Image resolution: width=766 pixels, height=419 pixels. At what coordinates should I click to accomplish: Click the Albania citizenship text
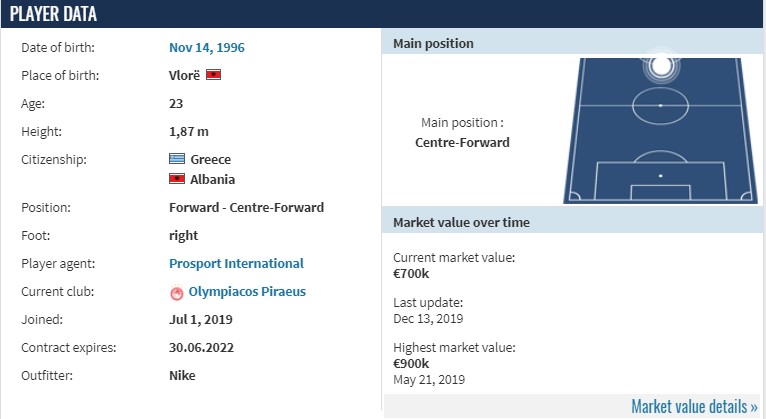(213, 179)
